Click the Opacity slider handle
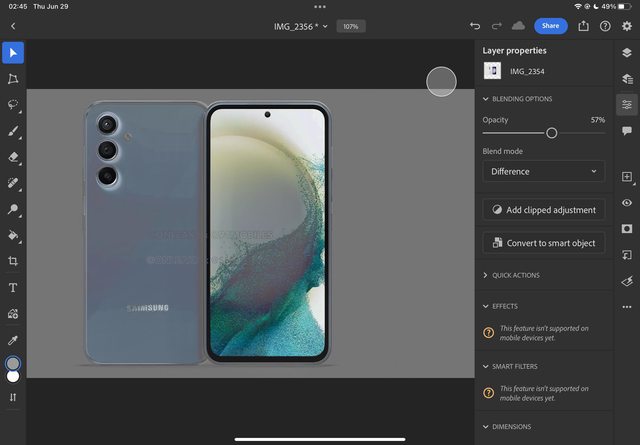The height and width of the screenshot is (445, 640). pos(551,133)
